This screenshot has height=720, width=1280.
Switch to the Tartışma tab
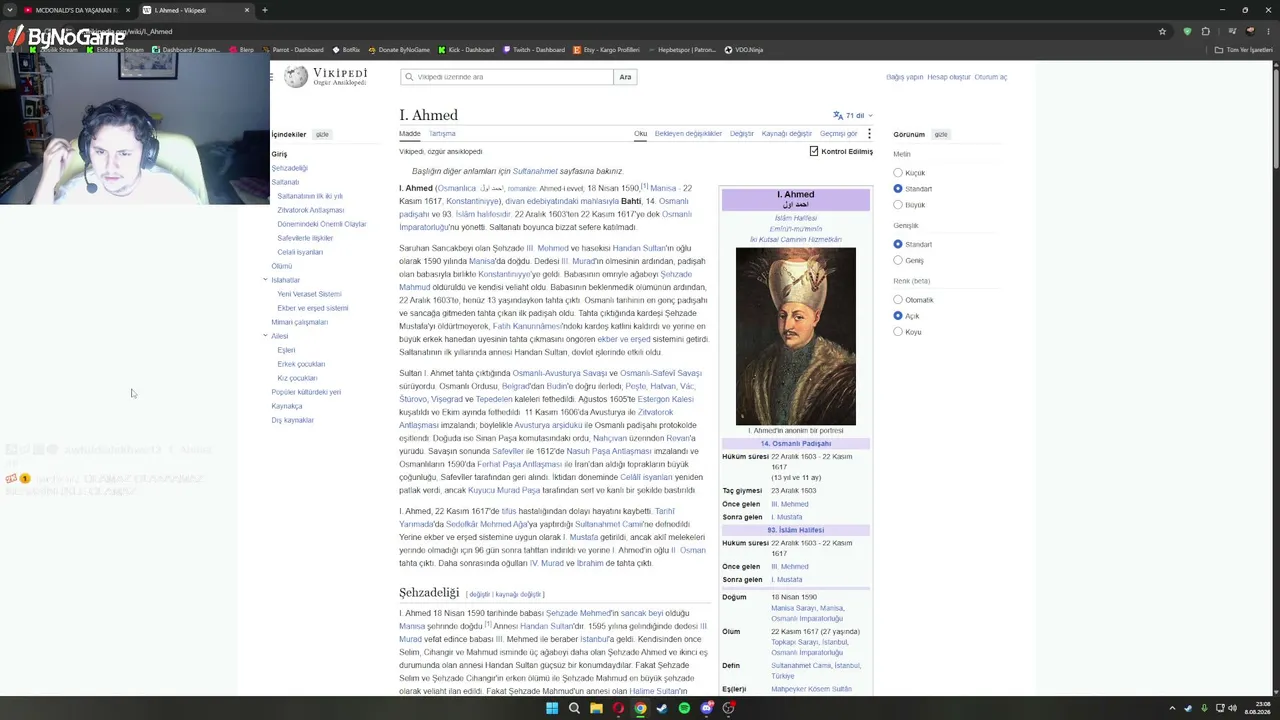click(442, 134)
